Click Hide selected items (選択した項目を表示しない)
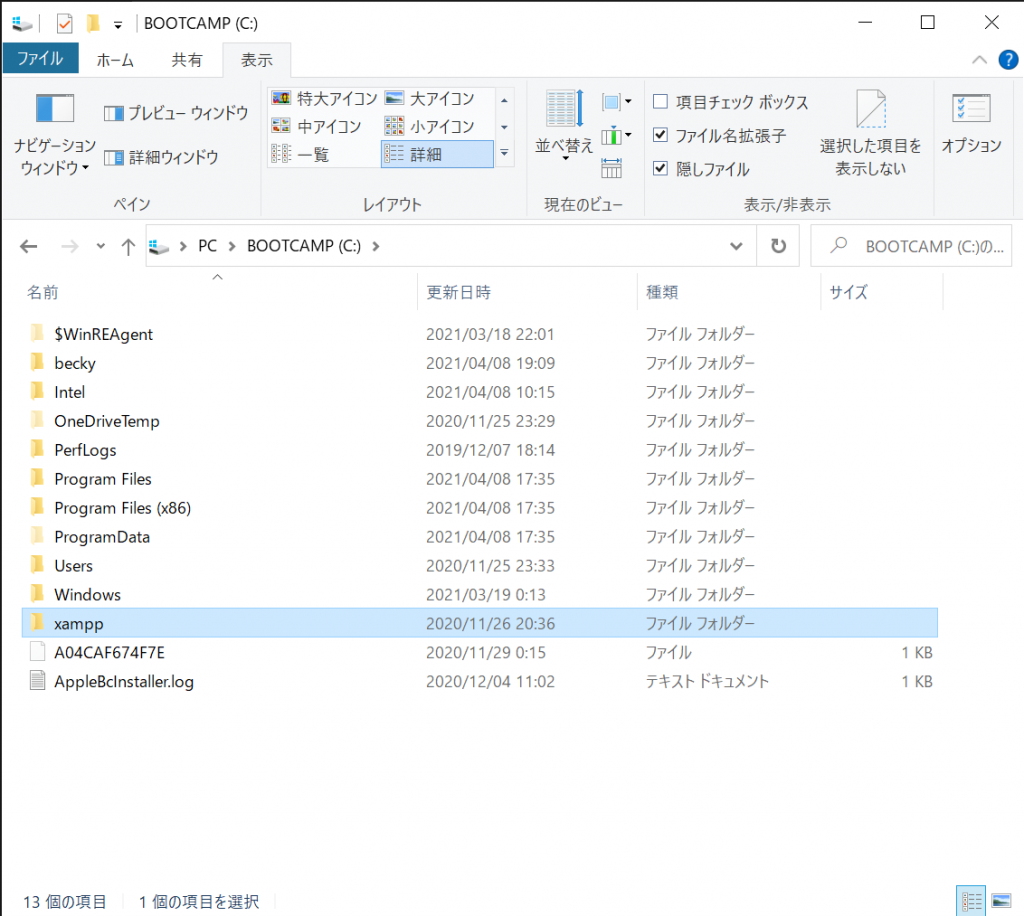This screenshot has height=916, width=1024. tap(870, 133)
